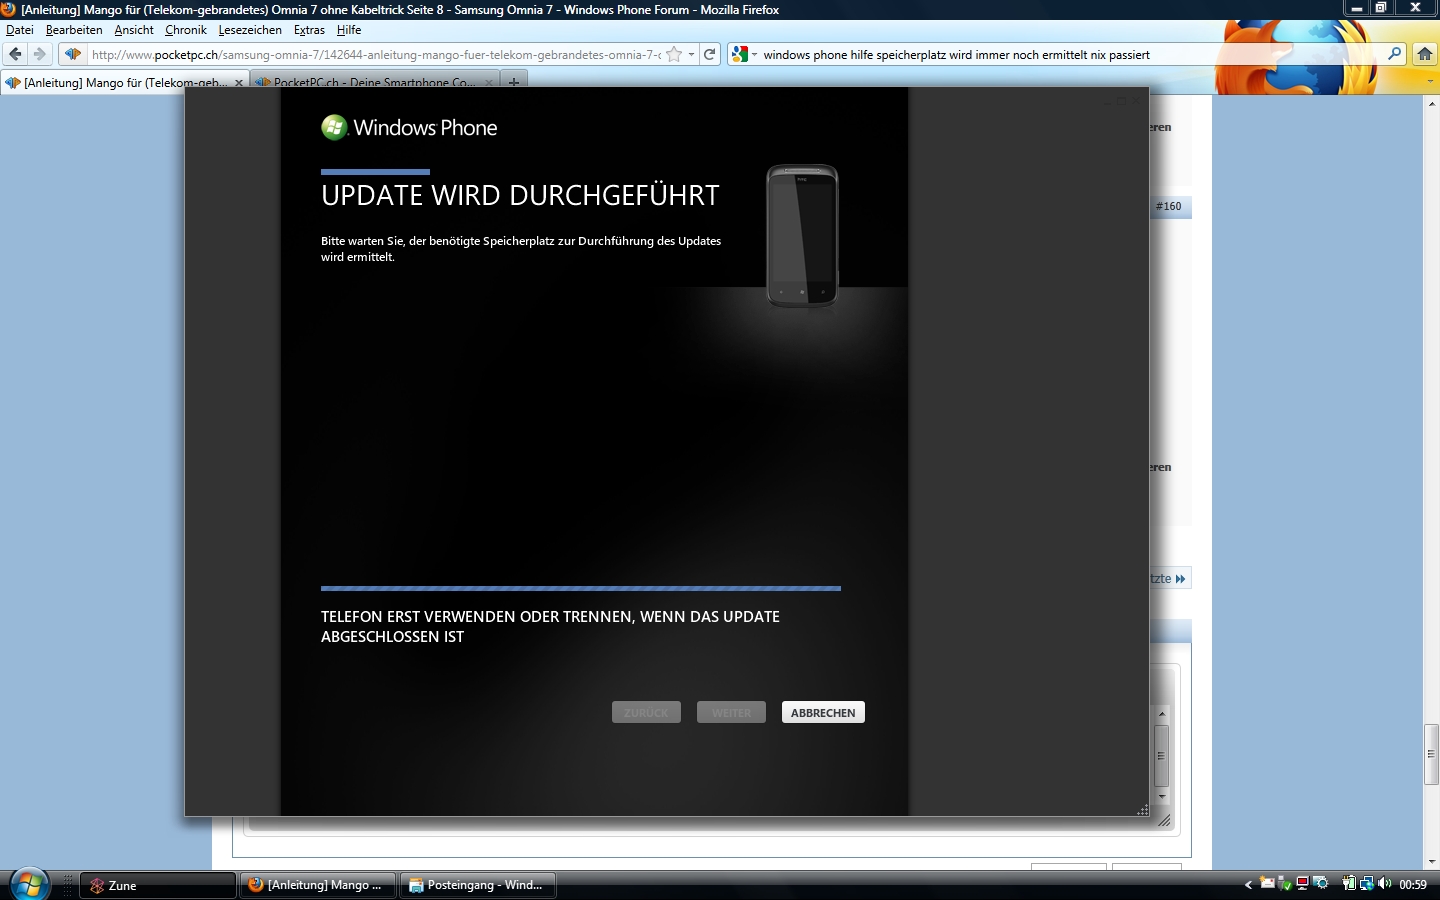1440x900 pixels.
Task: Click the safely remove hardware tray icon
Action: pyautogui.click(x=1284, y=884)
